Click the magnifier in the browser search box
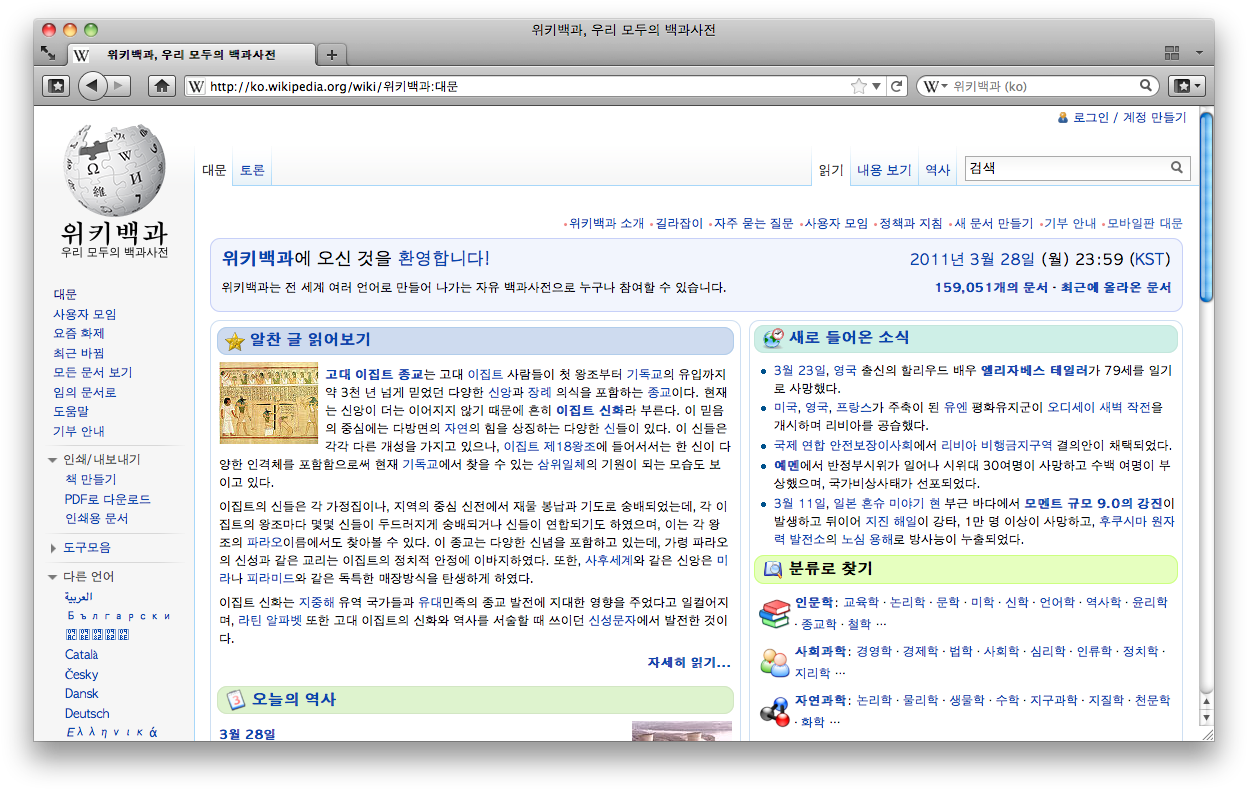The height and width of the screenshot is (789, 1247). [1146, 86]
